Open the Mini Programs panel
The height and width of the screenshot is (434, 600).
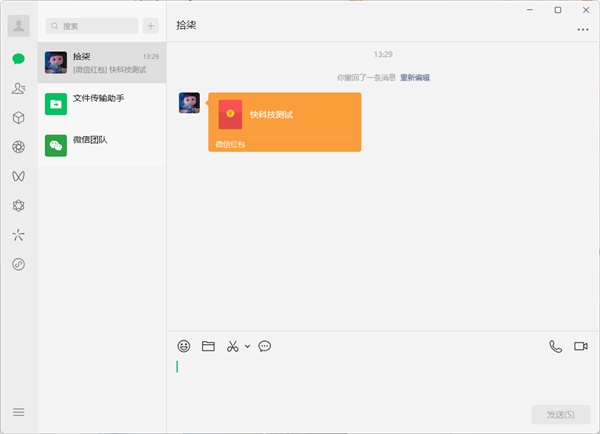pos(18,264)
